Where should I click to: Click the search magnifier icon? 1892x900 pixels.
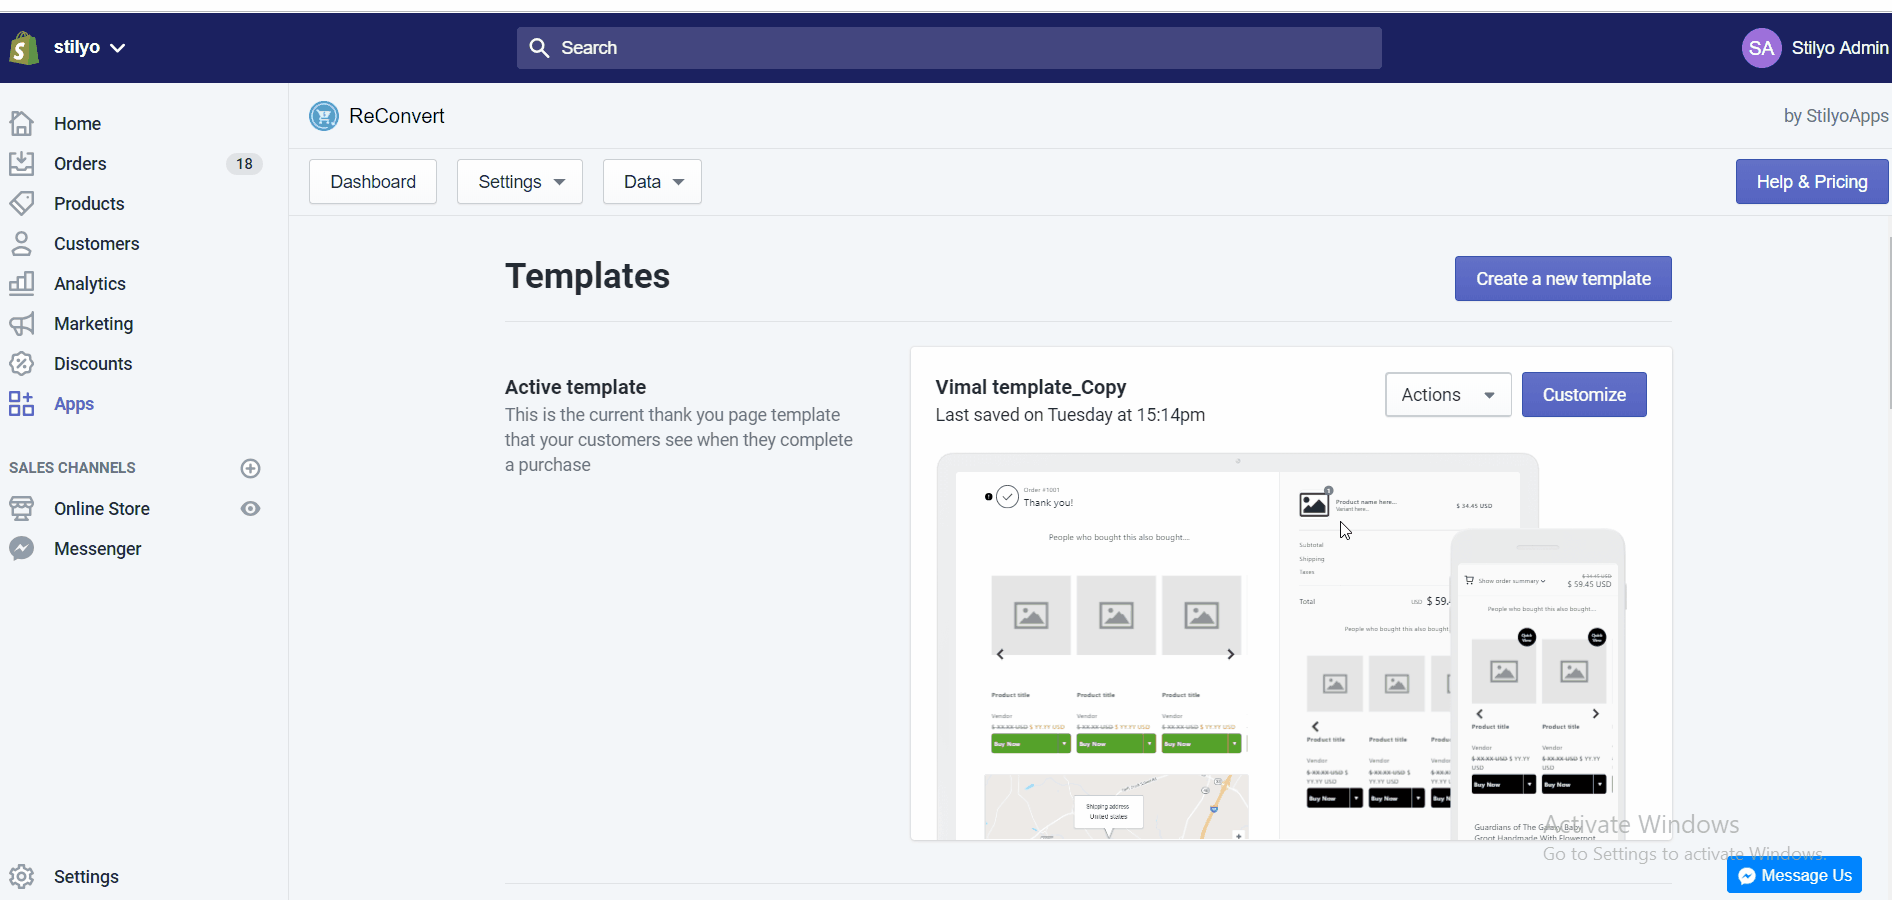(x=539, y=48)
